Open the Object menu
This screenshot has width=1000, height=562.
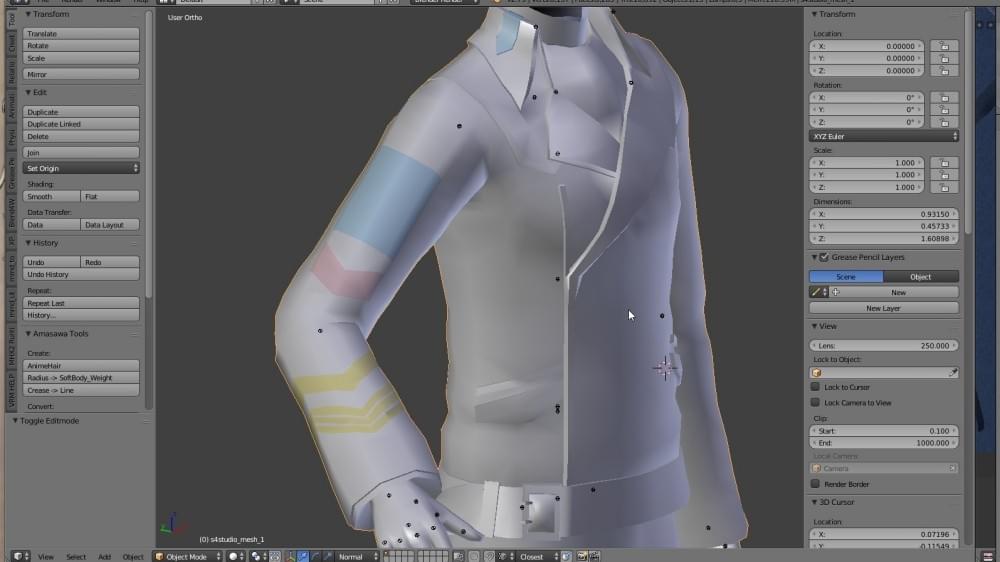click(133, 557)
